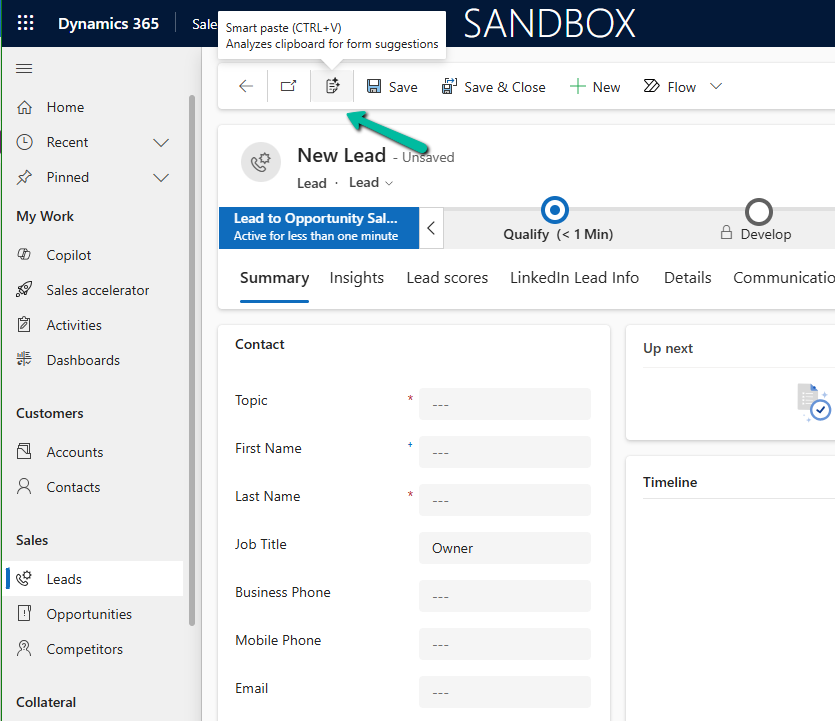This screenshot has height=721, width=835.
Task: Expand the Pinned section chevron
Action: coord(161,177)
